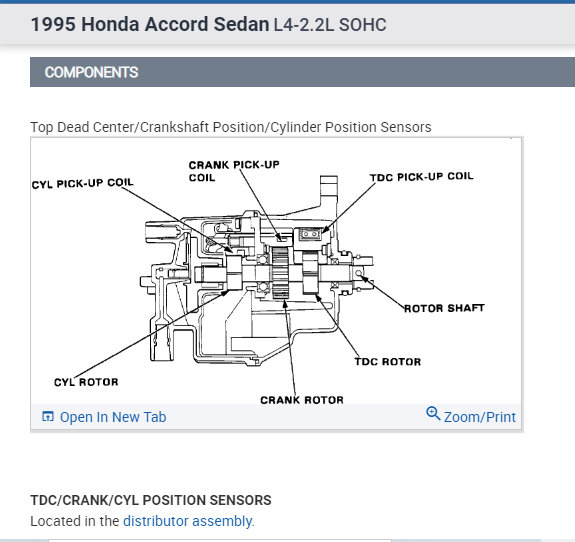Image resolution: width=575 pixels, height=542 pixels.
Task: Click the COMPONENTS section header bar
Action: 302,72
